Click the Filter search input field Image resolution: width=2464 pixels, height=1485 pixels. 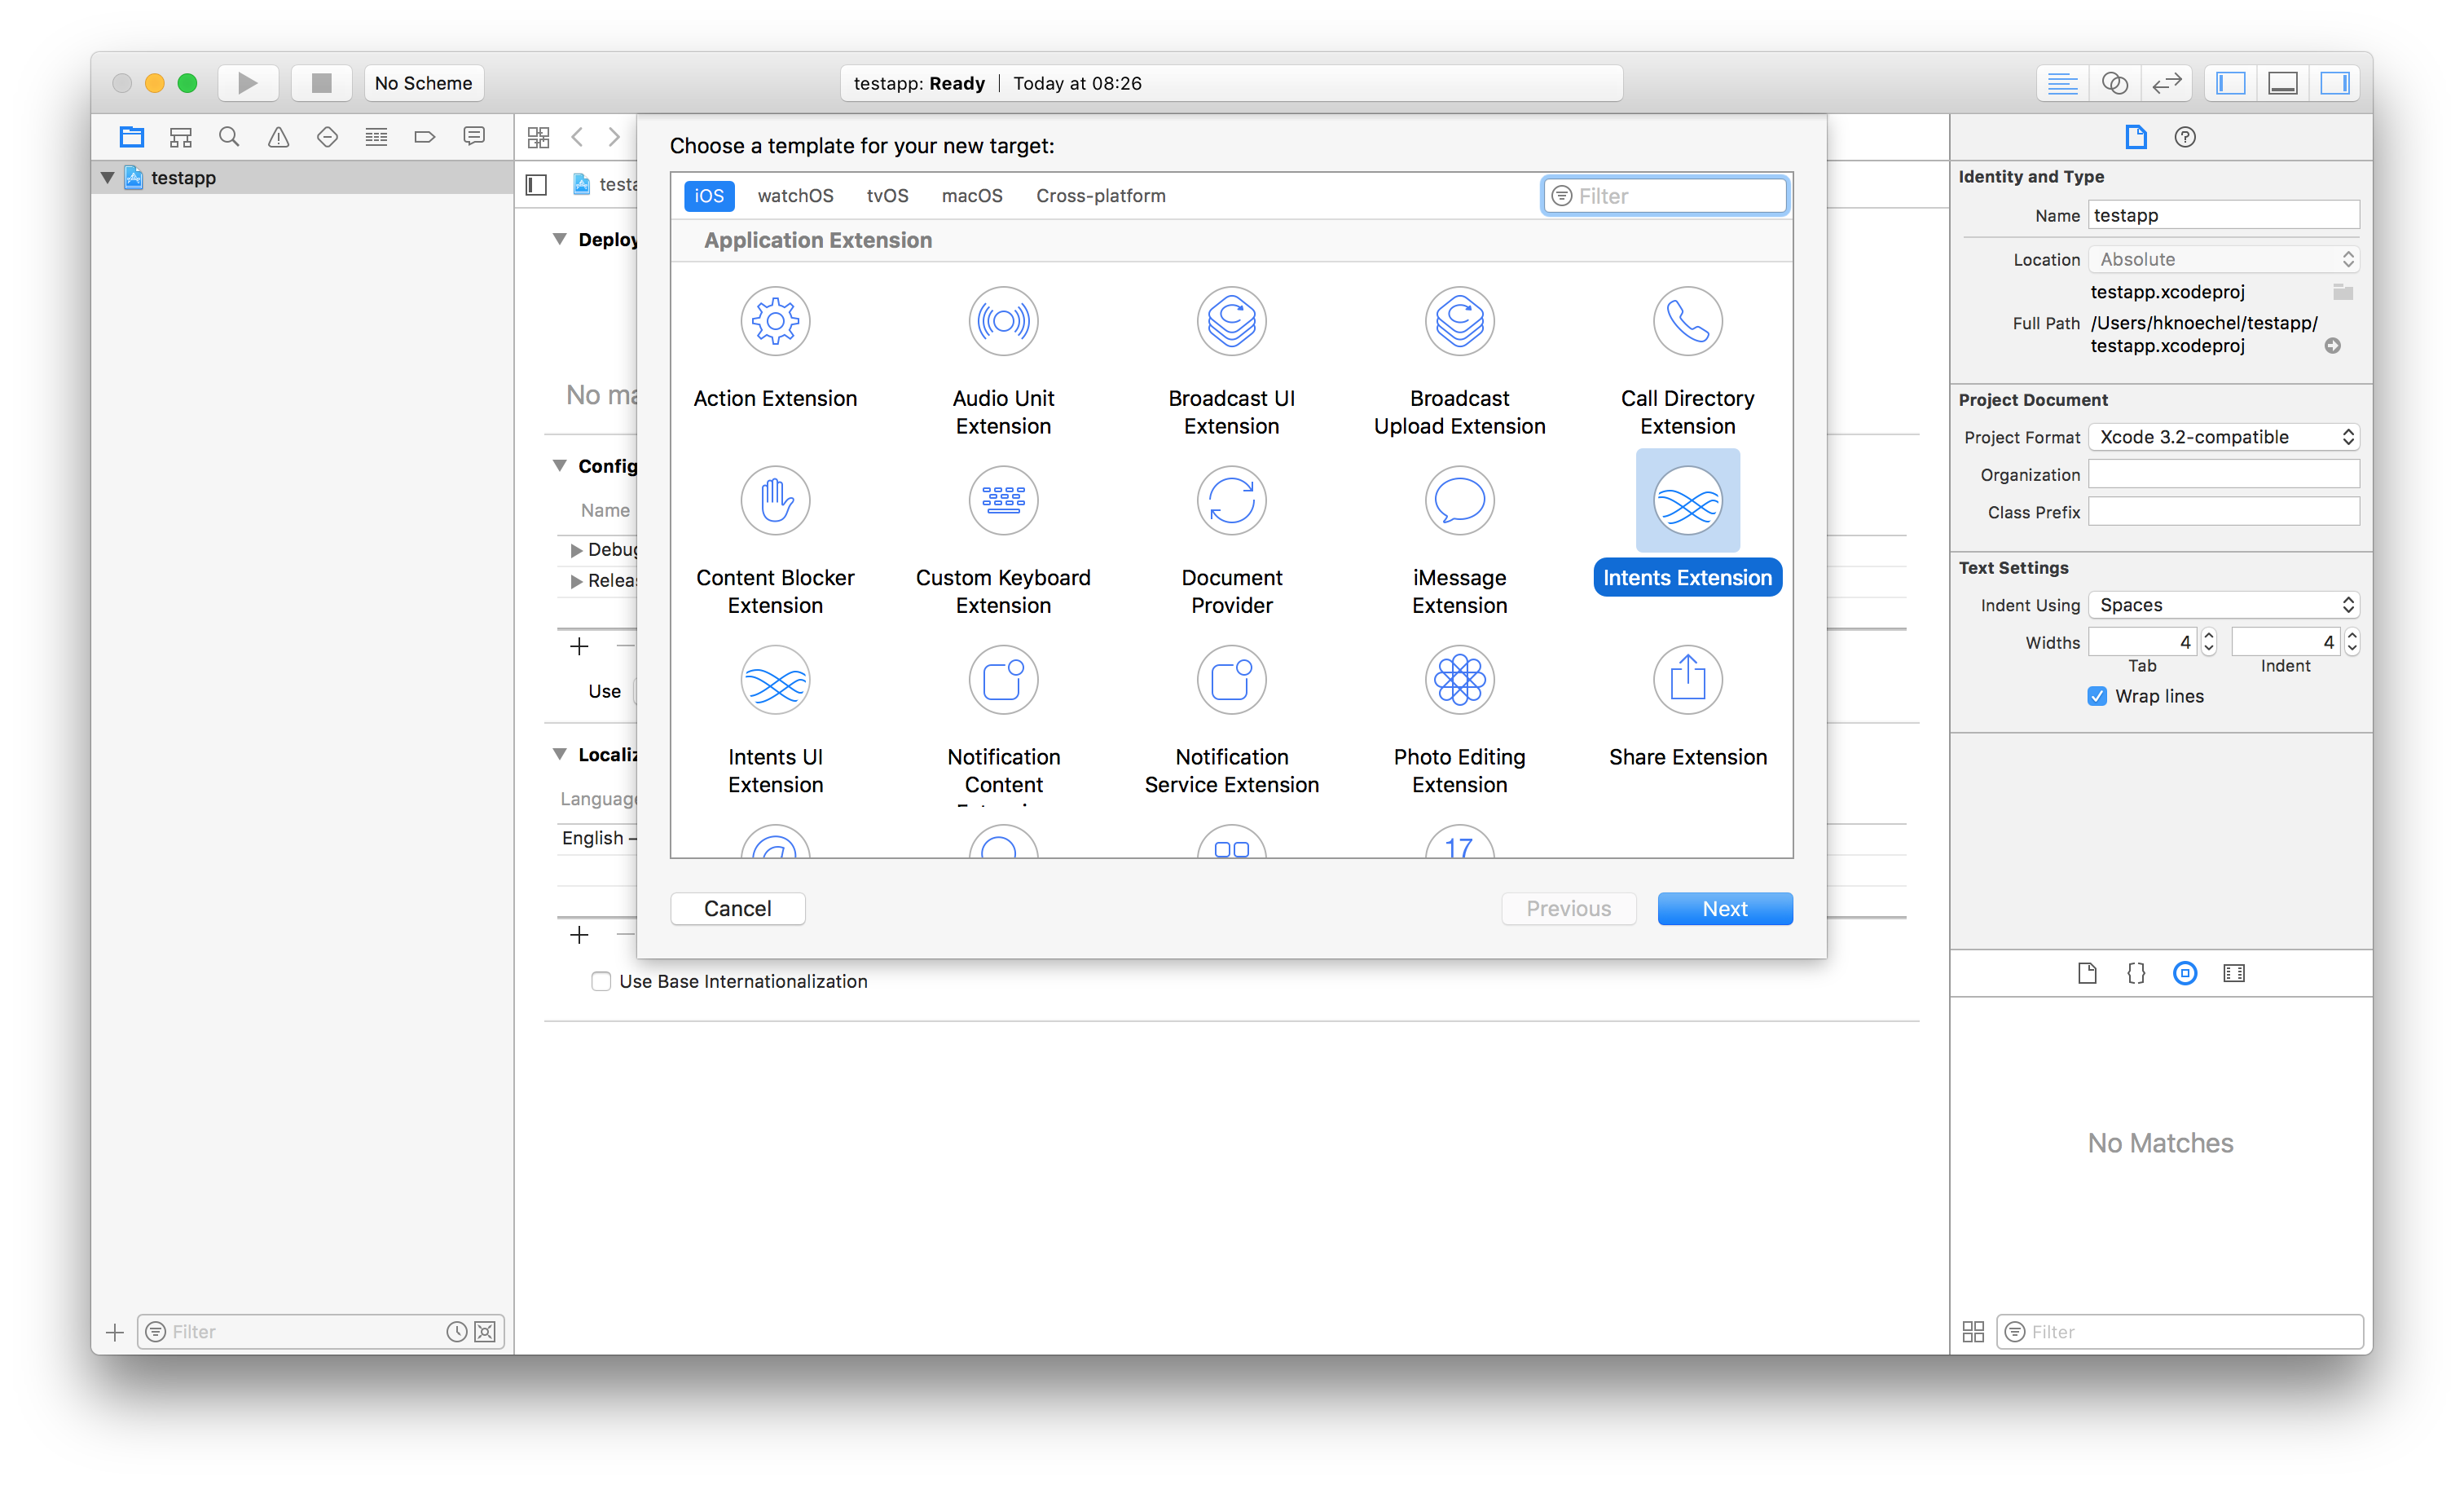(1663, 196)
